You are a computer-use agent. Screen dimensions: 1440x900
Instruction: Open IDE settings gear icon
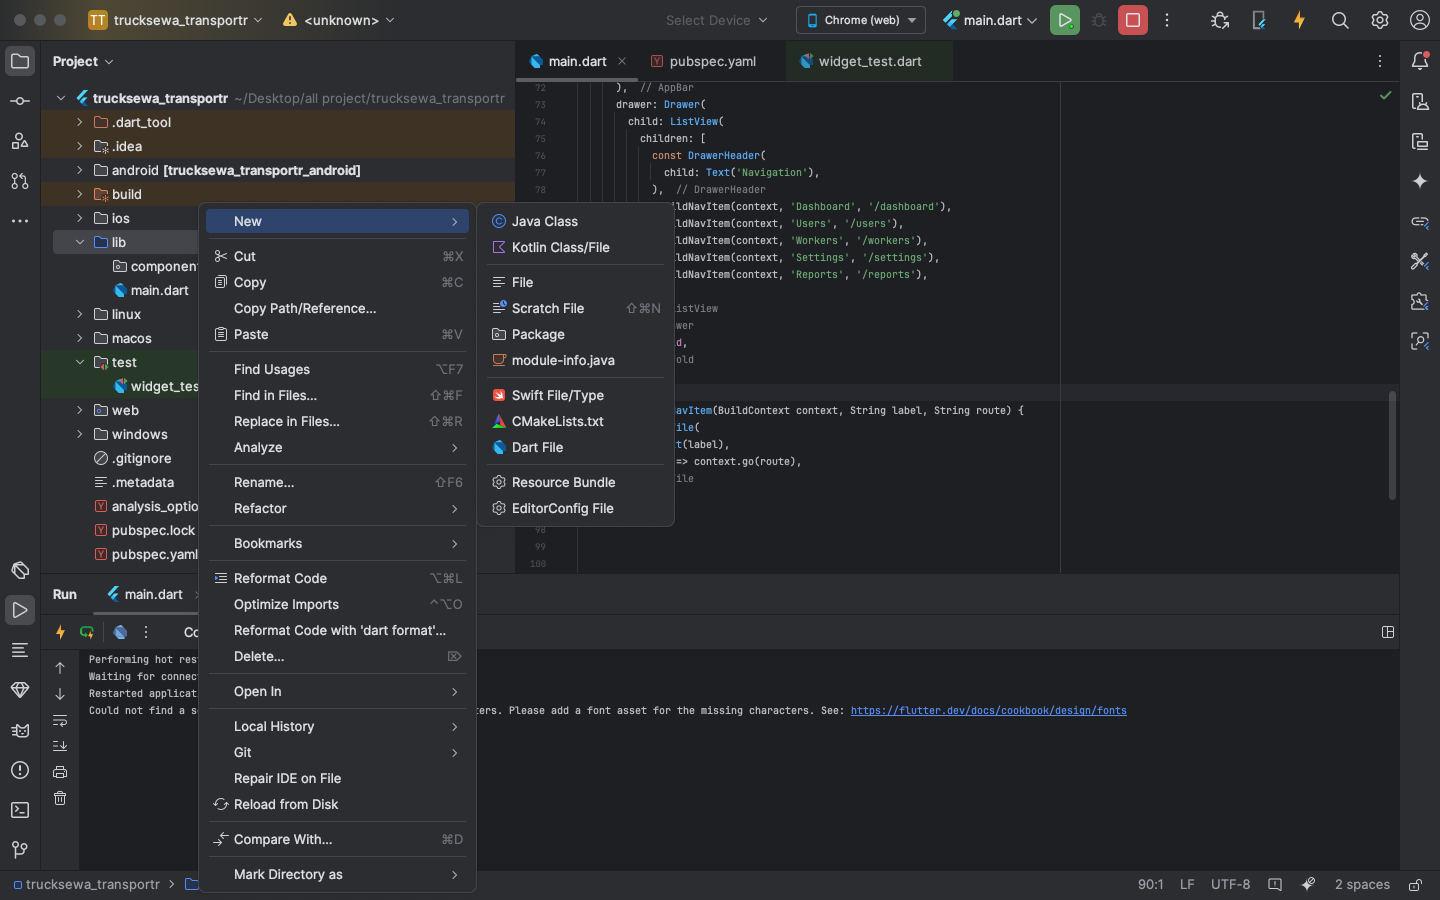coord(1380,20)
